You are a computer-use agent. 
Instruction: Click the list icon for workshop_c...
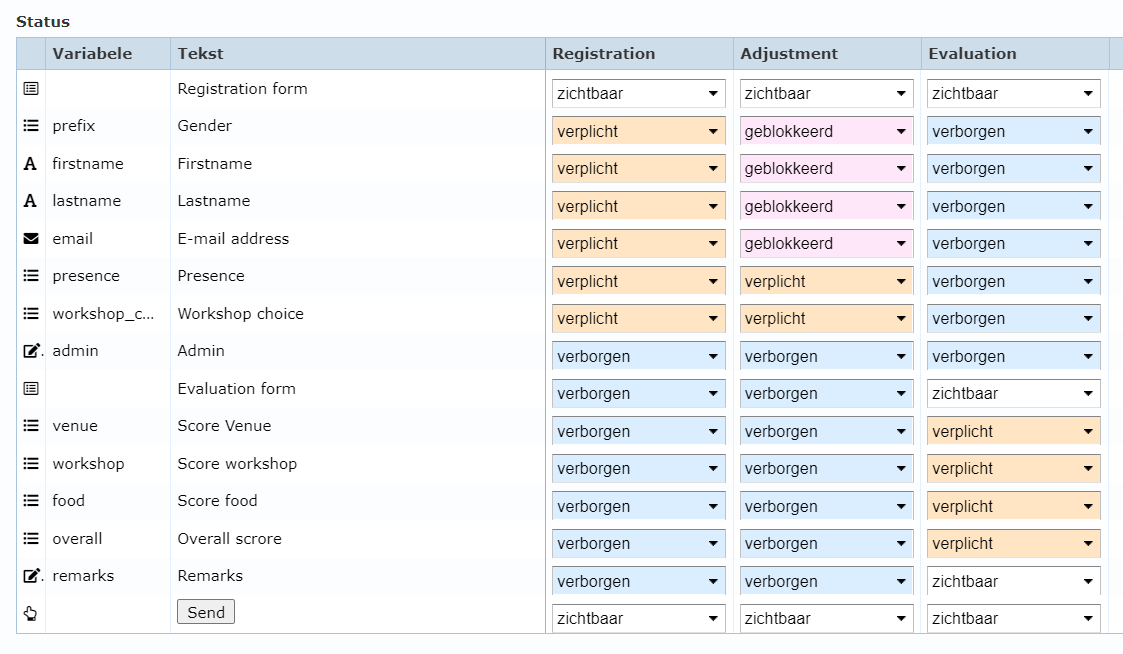[31, 314]
